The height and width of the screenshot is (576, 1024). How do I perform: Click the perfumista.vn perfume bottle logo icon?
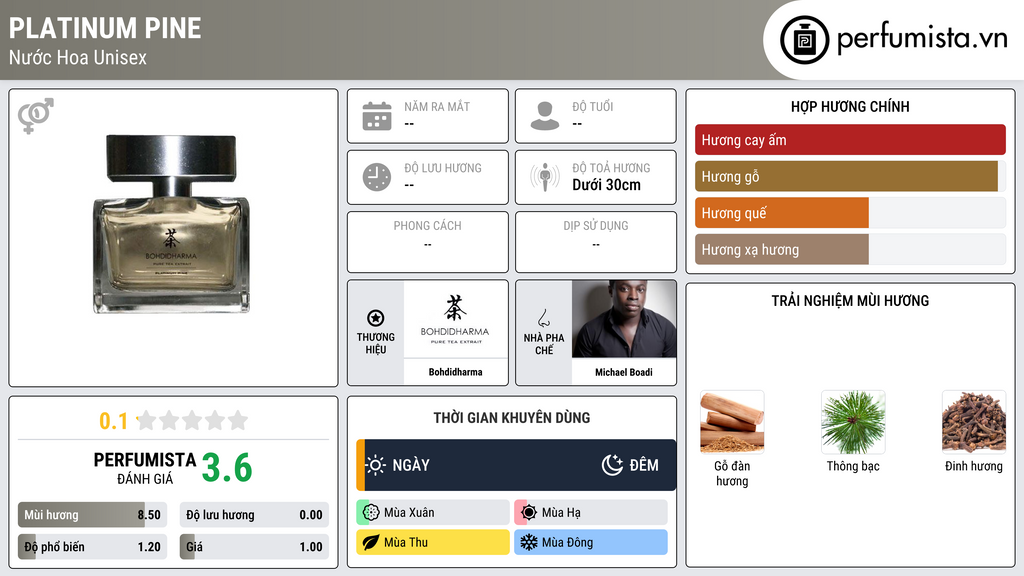[x=804, y=40]
